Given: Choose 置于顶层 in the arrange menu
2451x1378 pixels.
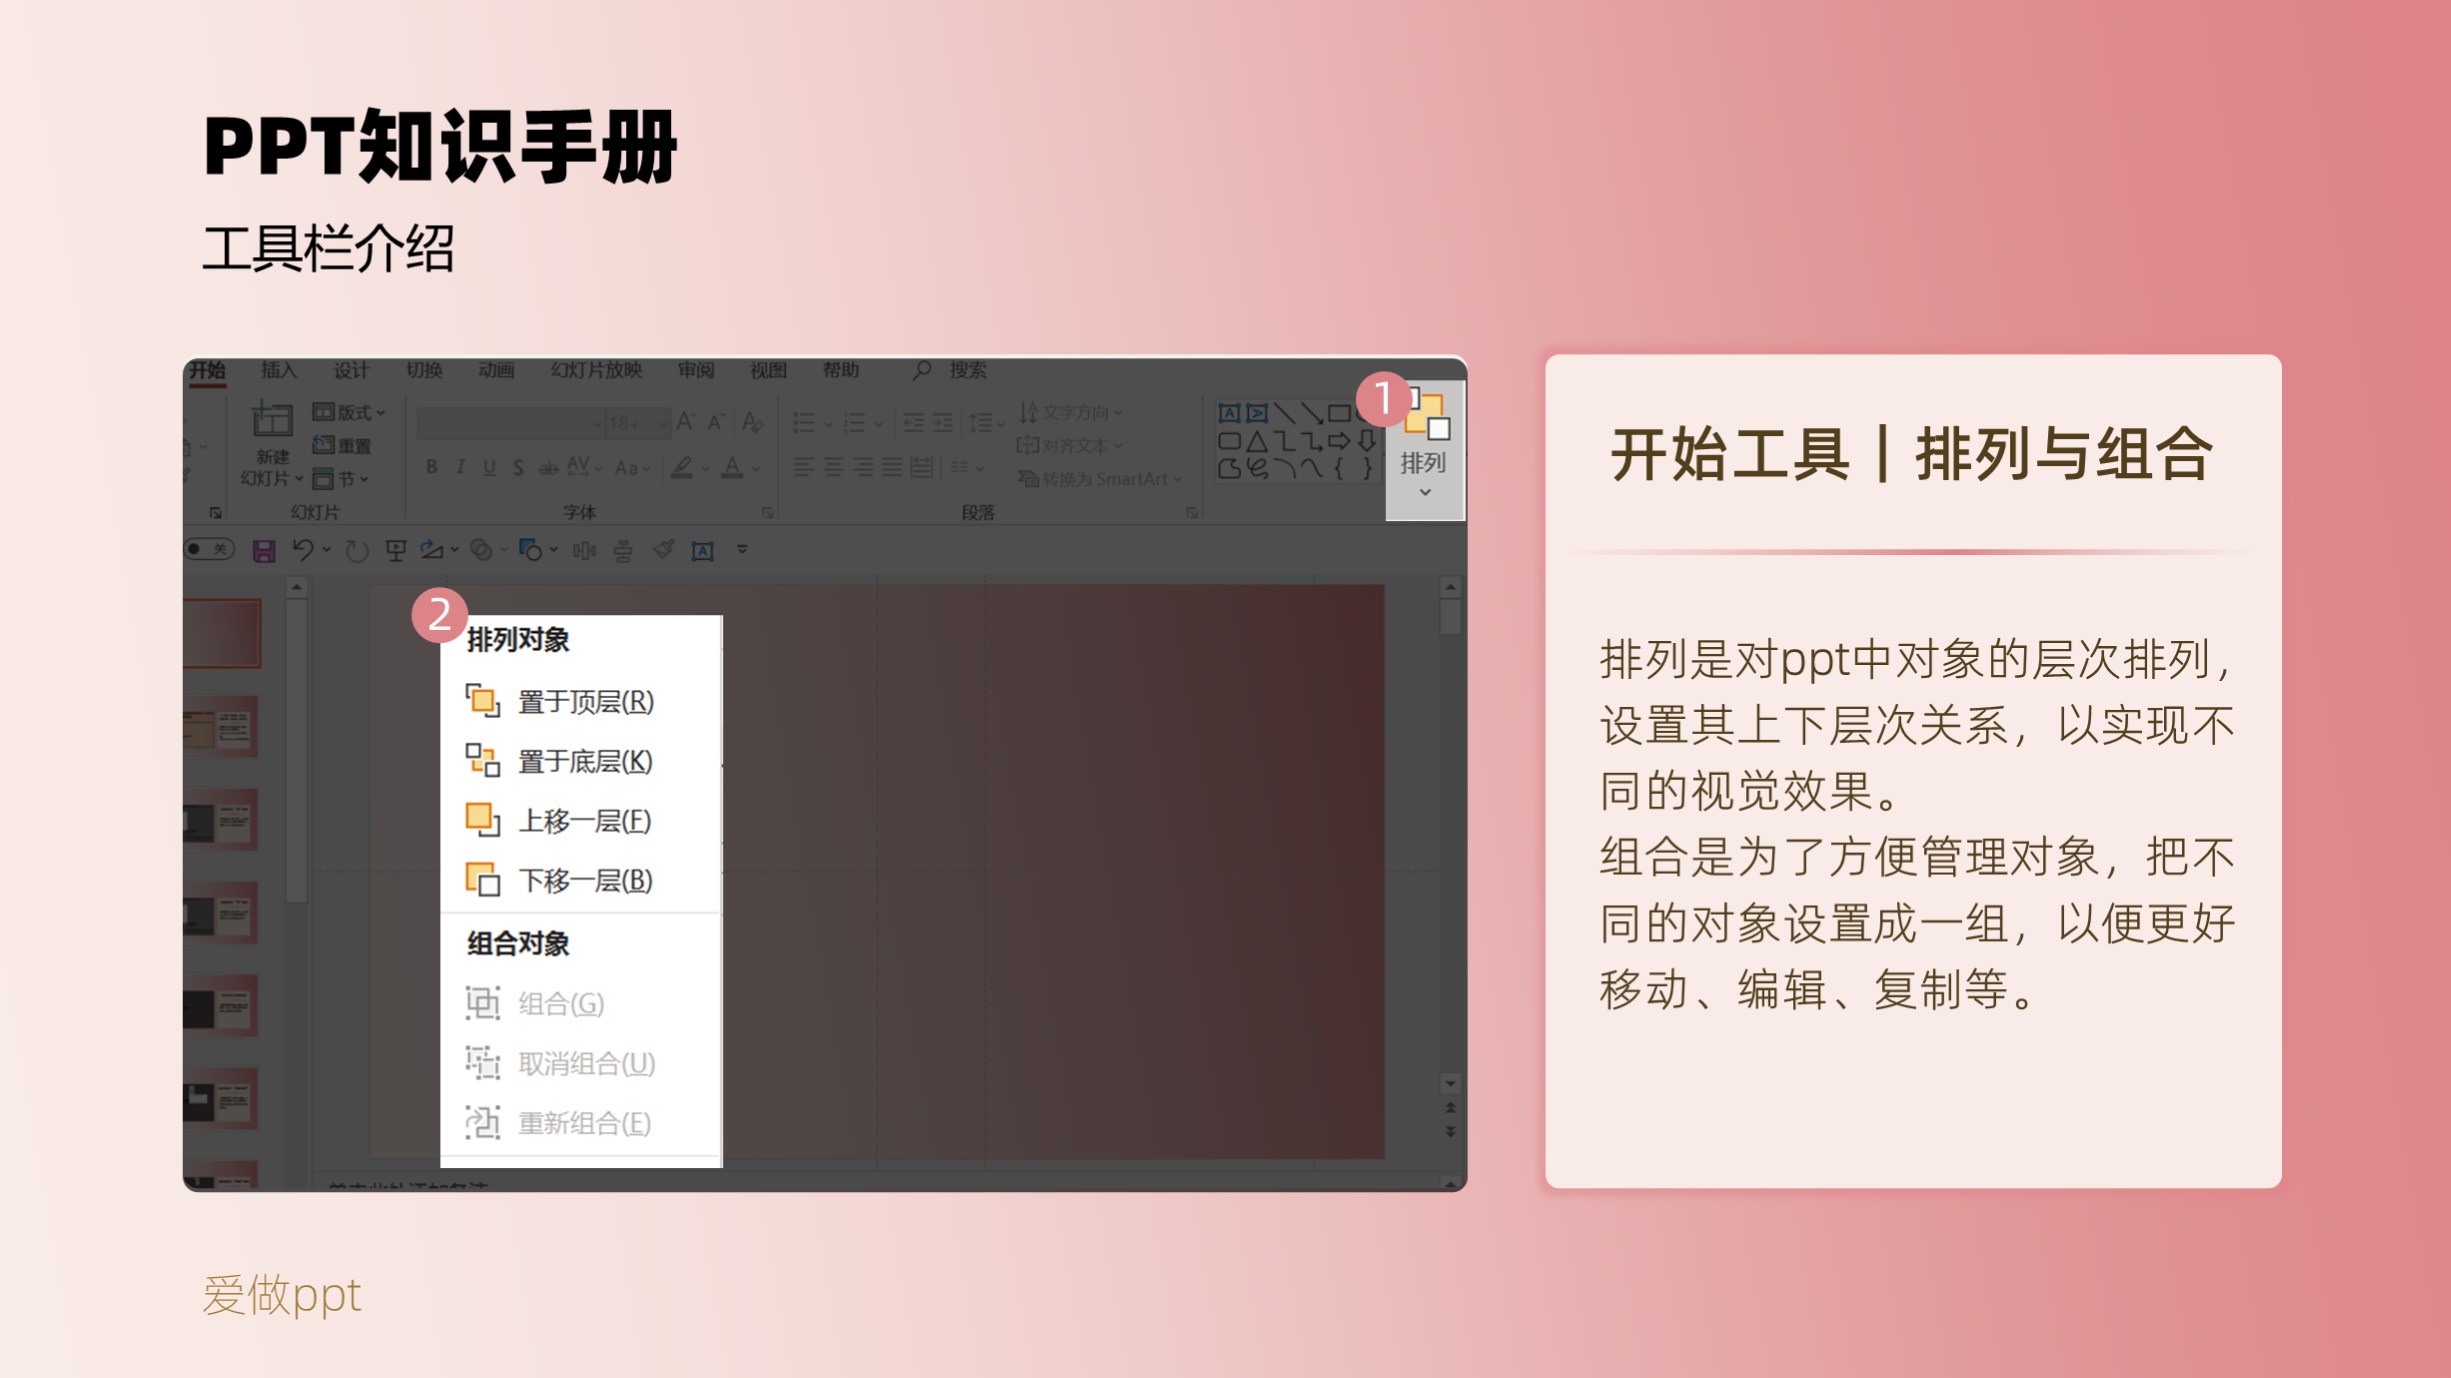Looking at the screenshot, I should coord(585,703).
